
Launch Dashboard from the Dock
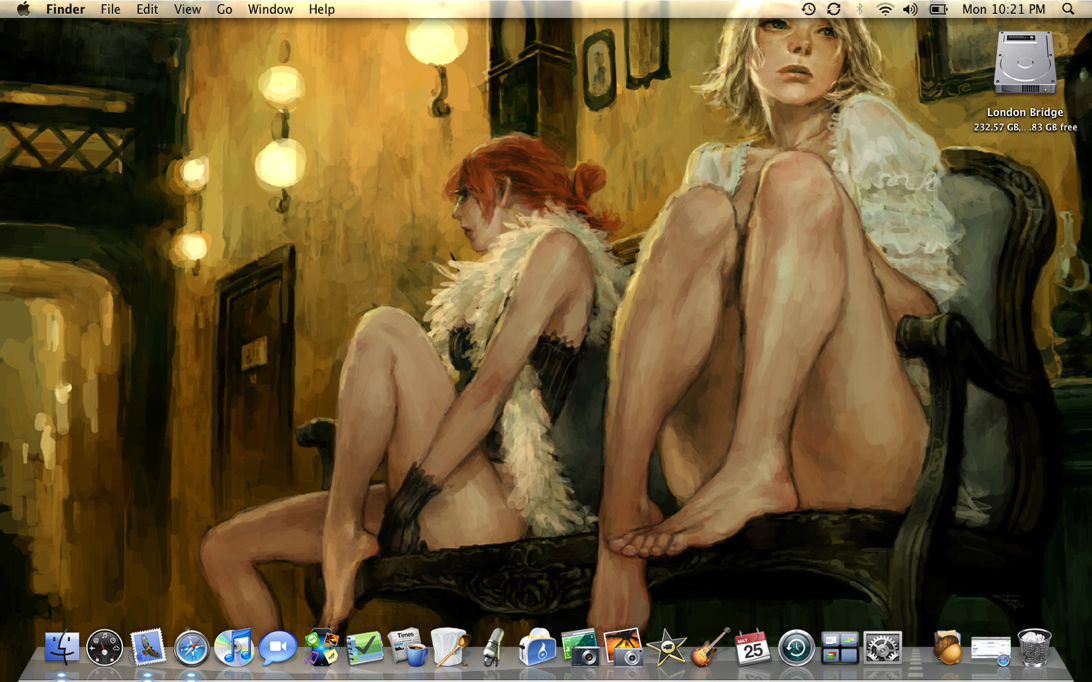point(104,648)
